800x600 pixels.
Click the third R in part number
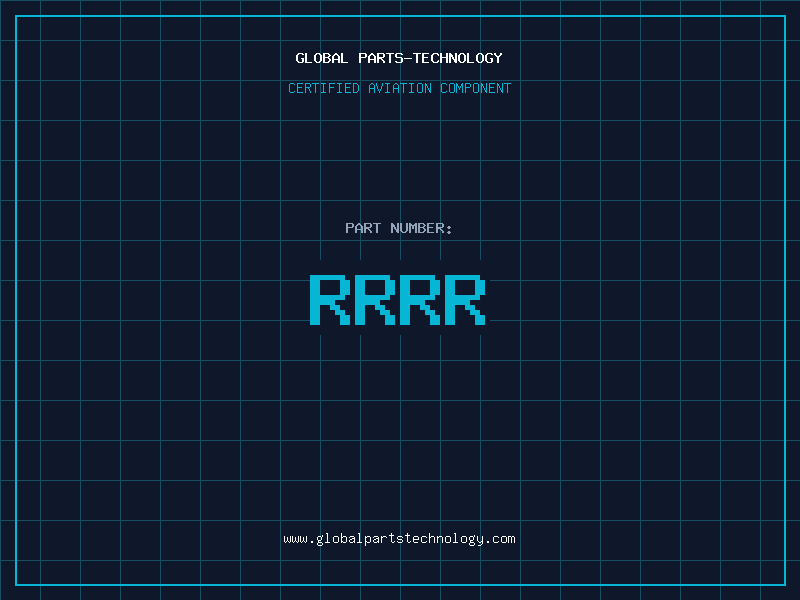(420, 300)
